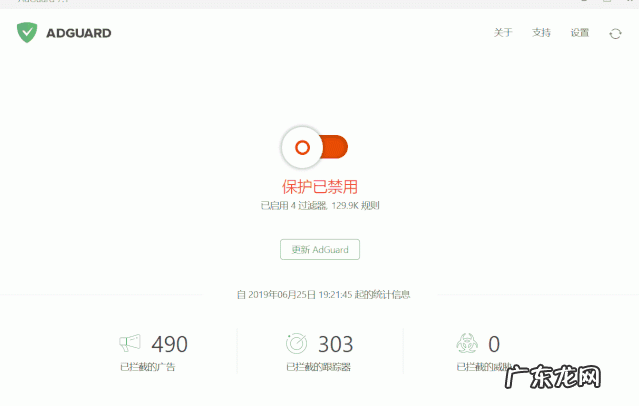Click the radar blocked trackers icon
Screen dimensions: 639x406
click(296, 343)
